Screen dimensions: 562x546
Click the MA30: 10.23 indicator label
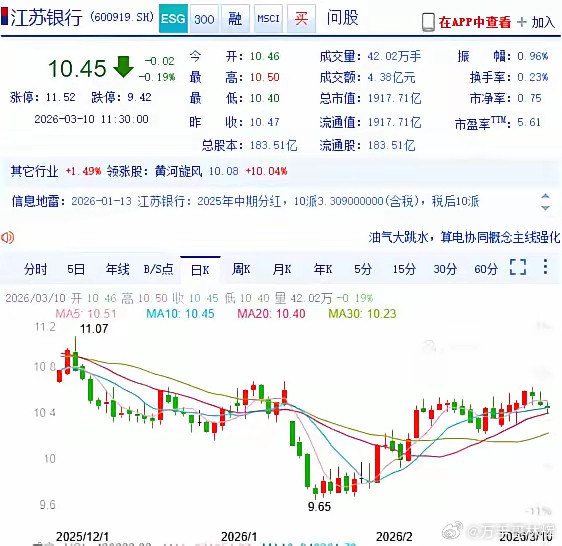pyautogui.click(x=362, y=314)
